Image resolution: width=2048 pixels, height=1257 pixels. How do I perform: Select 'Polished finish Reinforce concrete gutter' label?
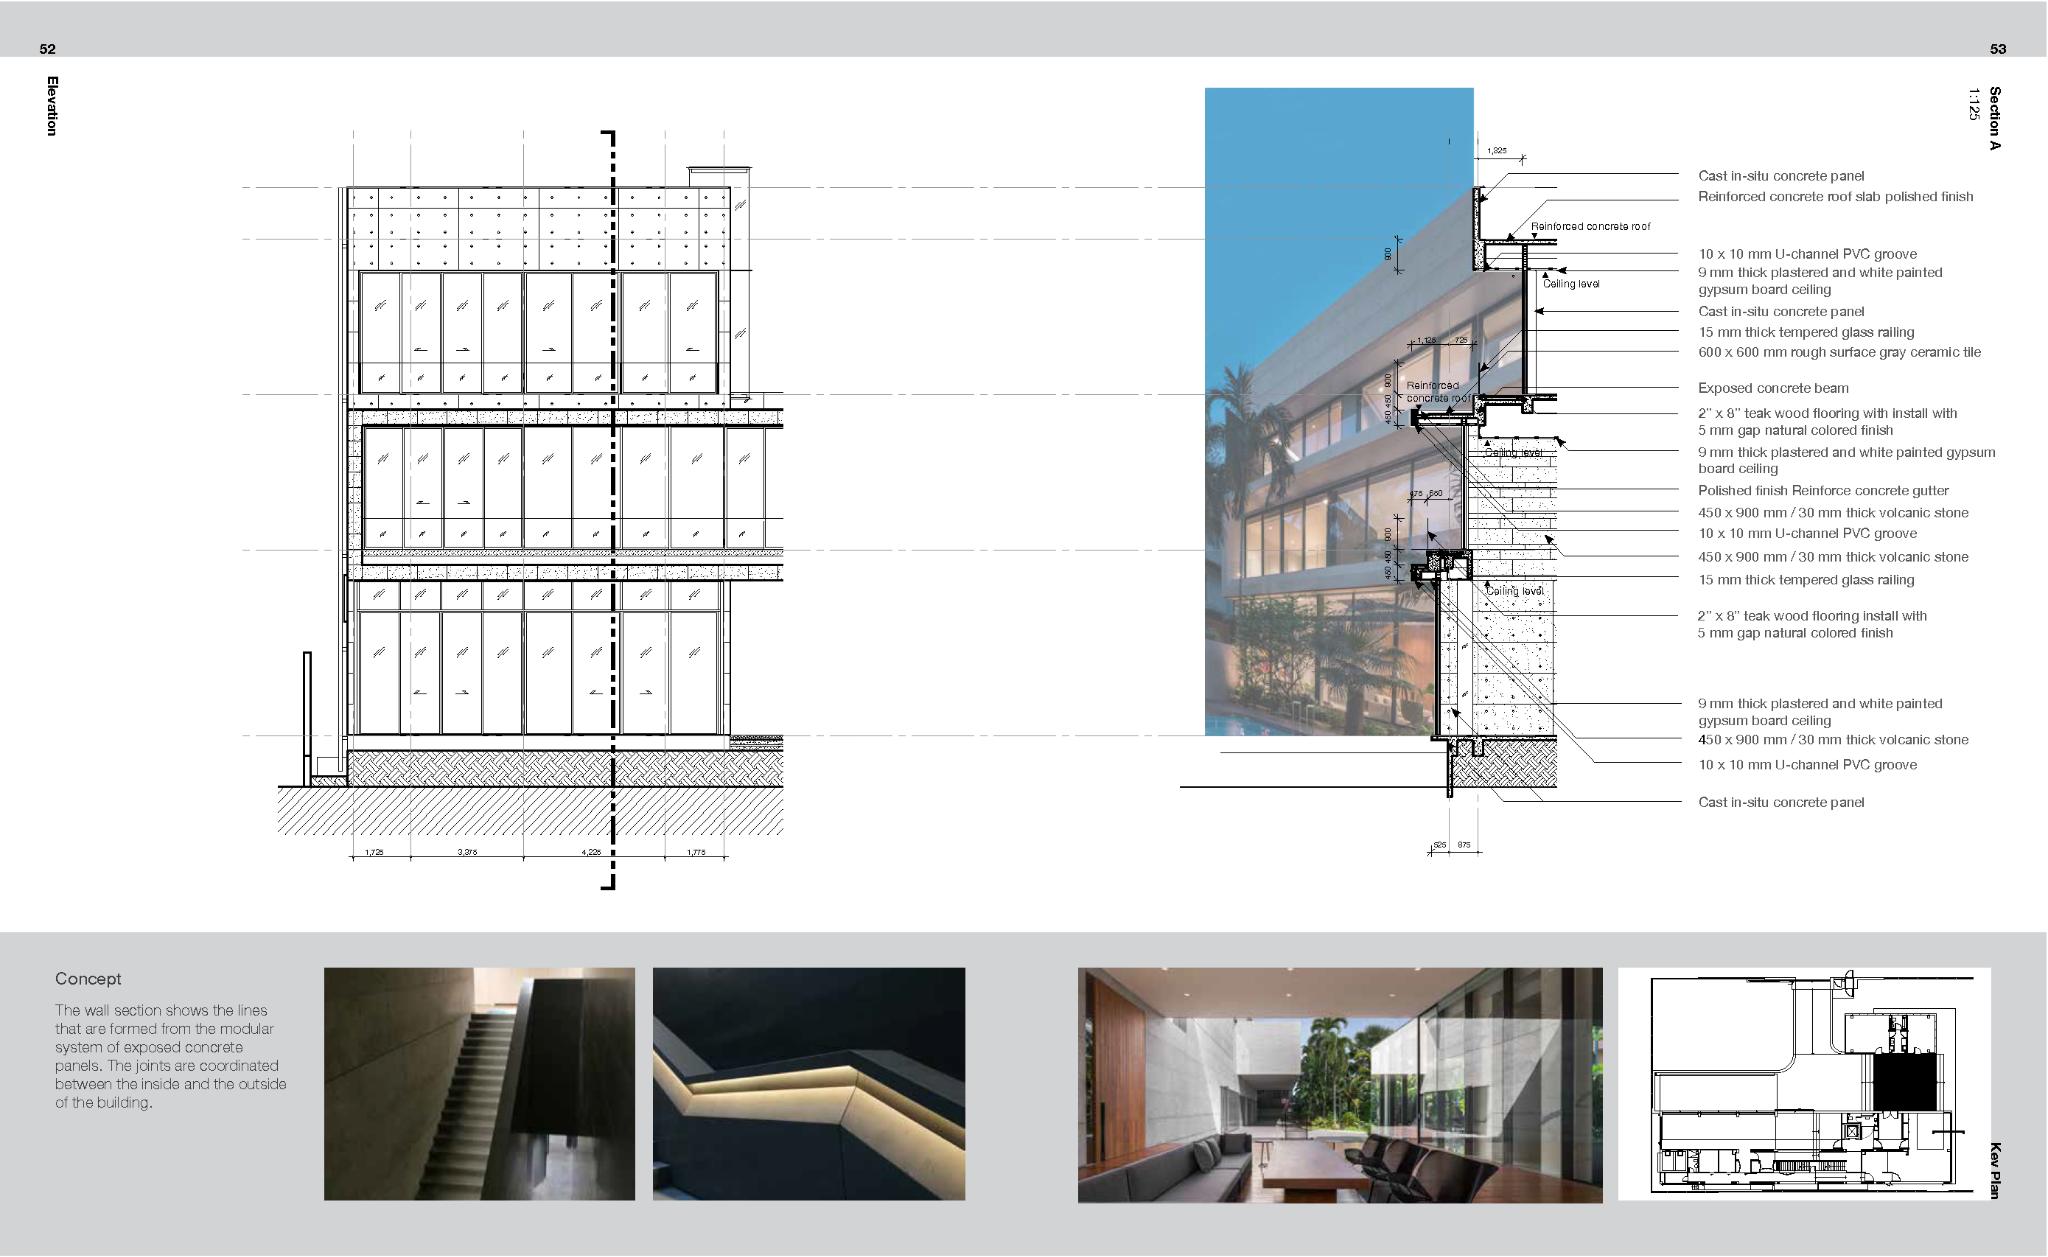coord(1822,490)
